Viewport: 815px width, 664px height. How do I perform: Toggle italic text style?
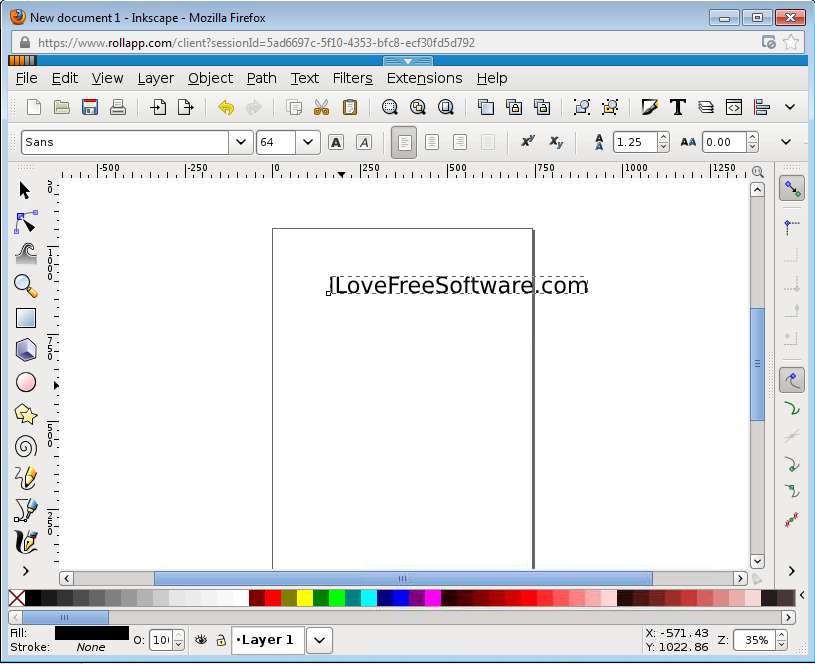[364, 142]
